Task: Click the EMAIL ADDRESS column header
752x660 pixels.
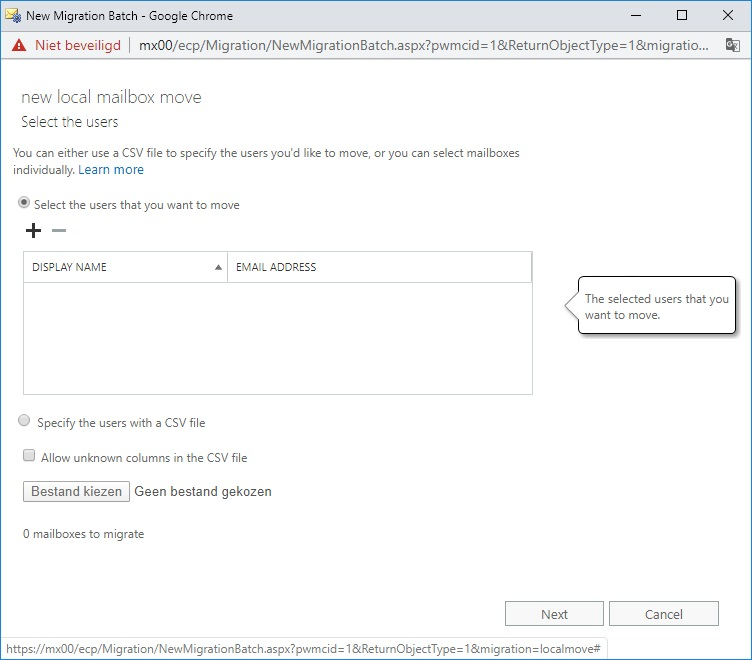Action: pyautogui.click(x=379, y=267)
